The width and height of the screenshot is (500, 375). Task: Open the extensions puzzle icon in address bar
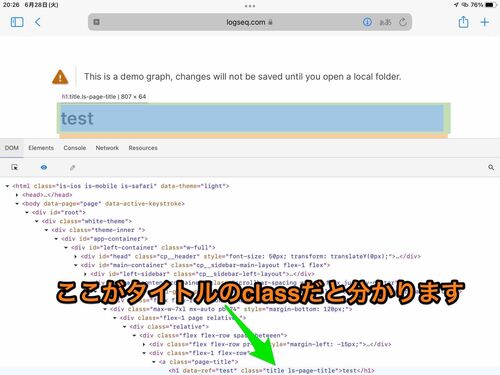tap(96, 22)
